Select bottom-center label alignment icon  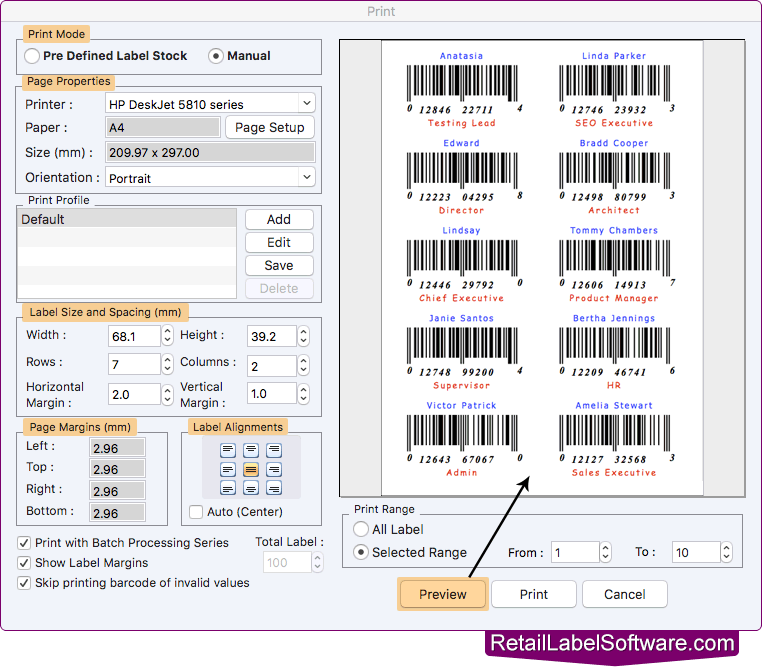click(x=251, y=488)
